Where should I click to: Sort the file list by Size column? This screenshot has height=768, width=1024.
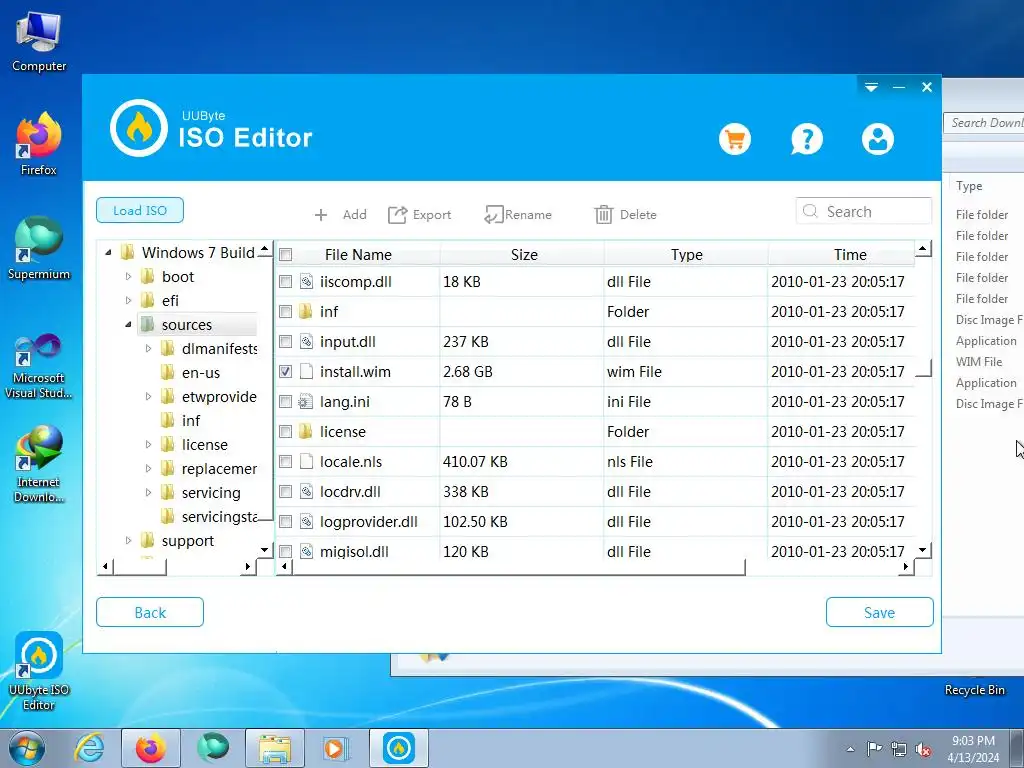point(524,255)
